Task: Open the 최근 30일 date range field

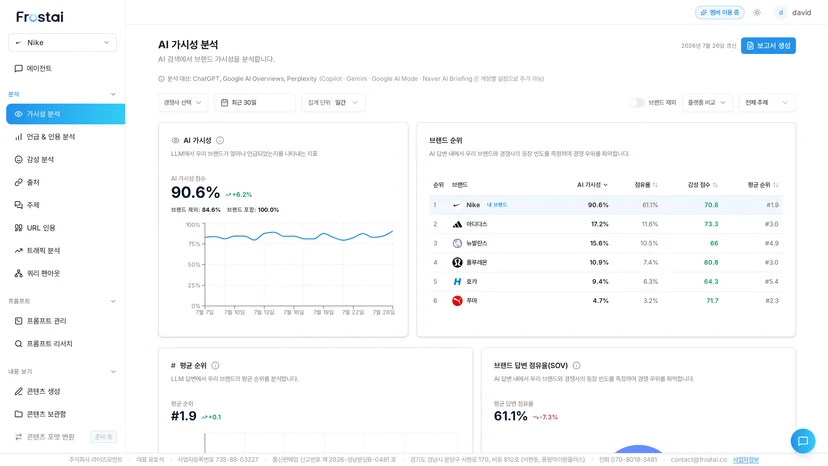Action: click(255, 102)
